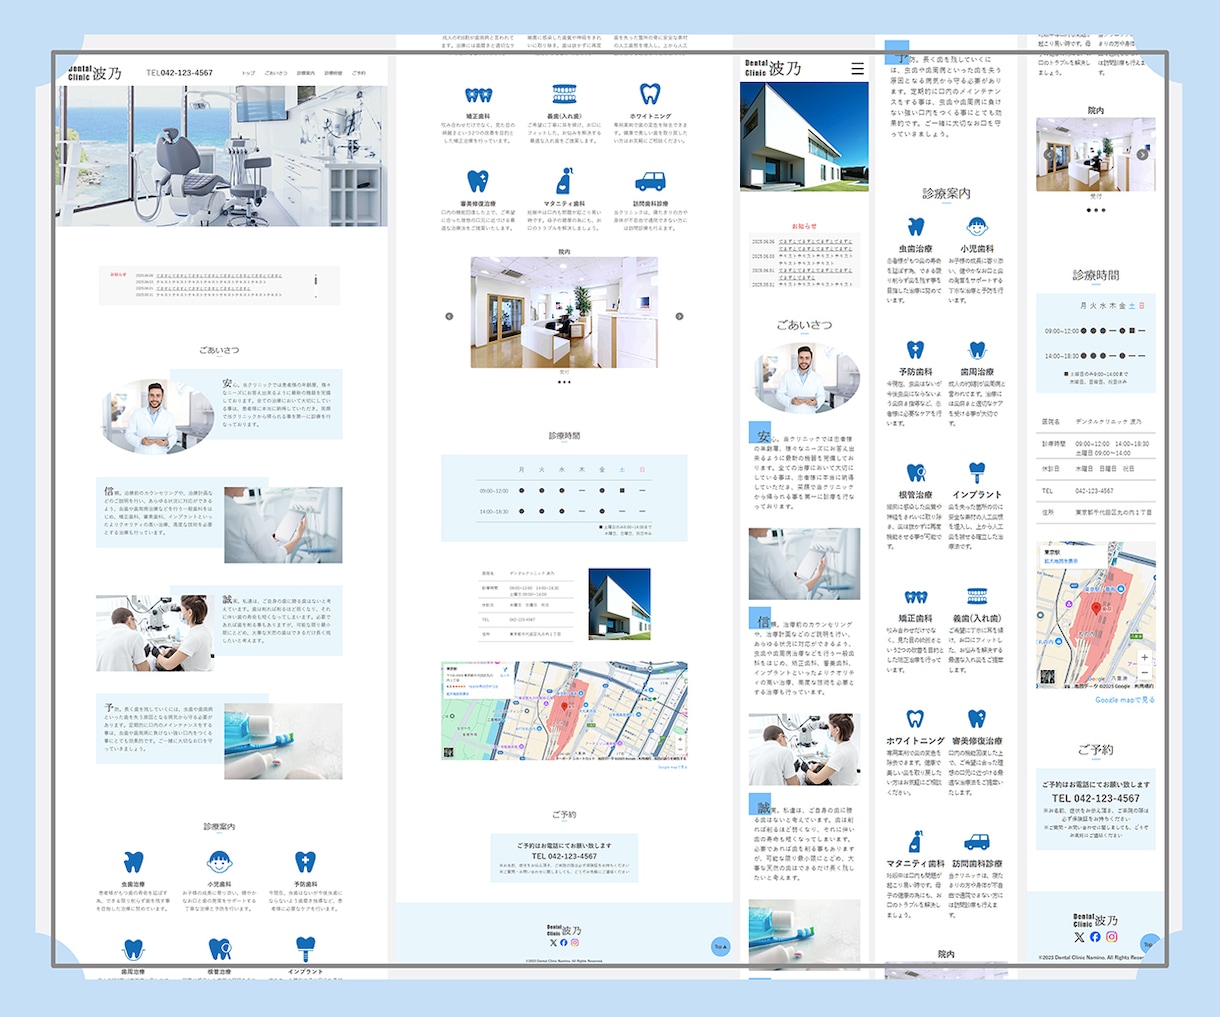Open the 'Google mapで見る' link in mobile layout
This screenshot has width=1220, height=1017.
(1125, 700)
